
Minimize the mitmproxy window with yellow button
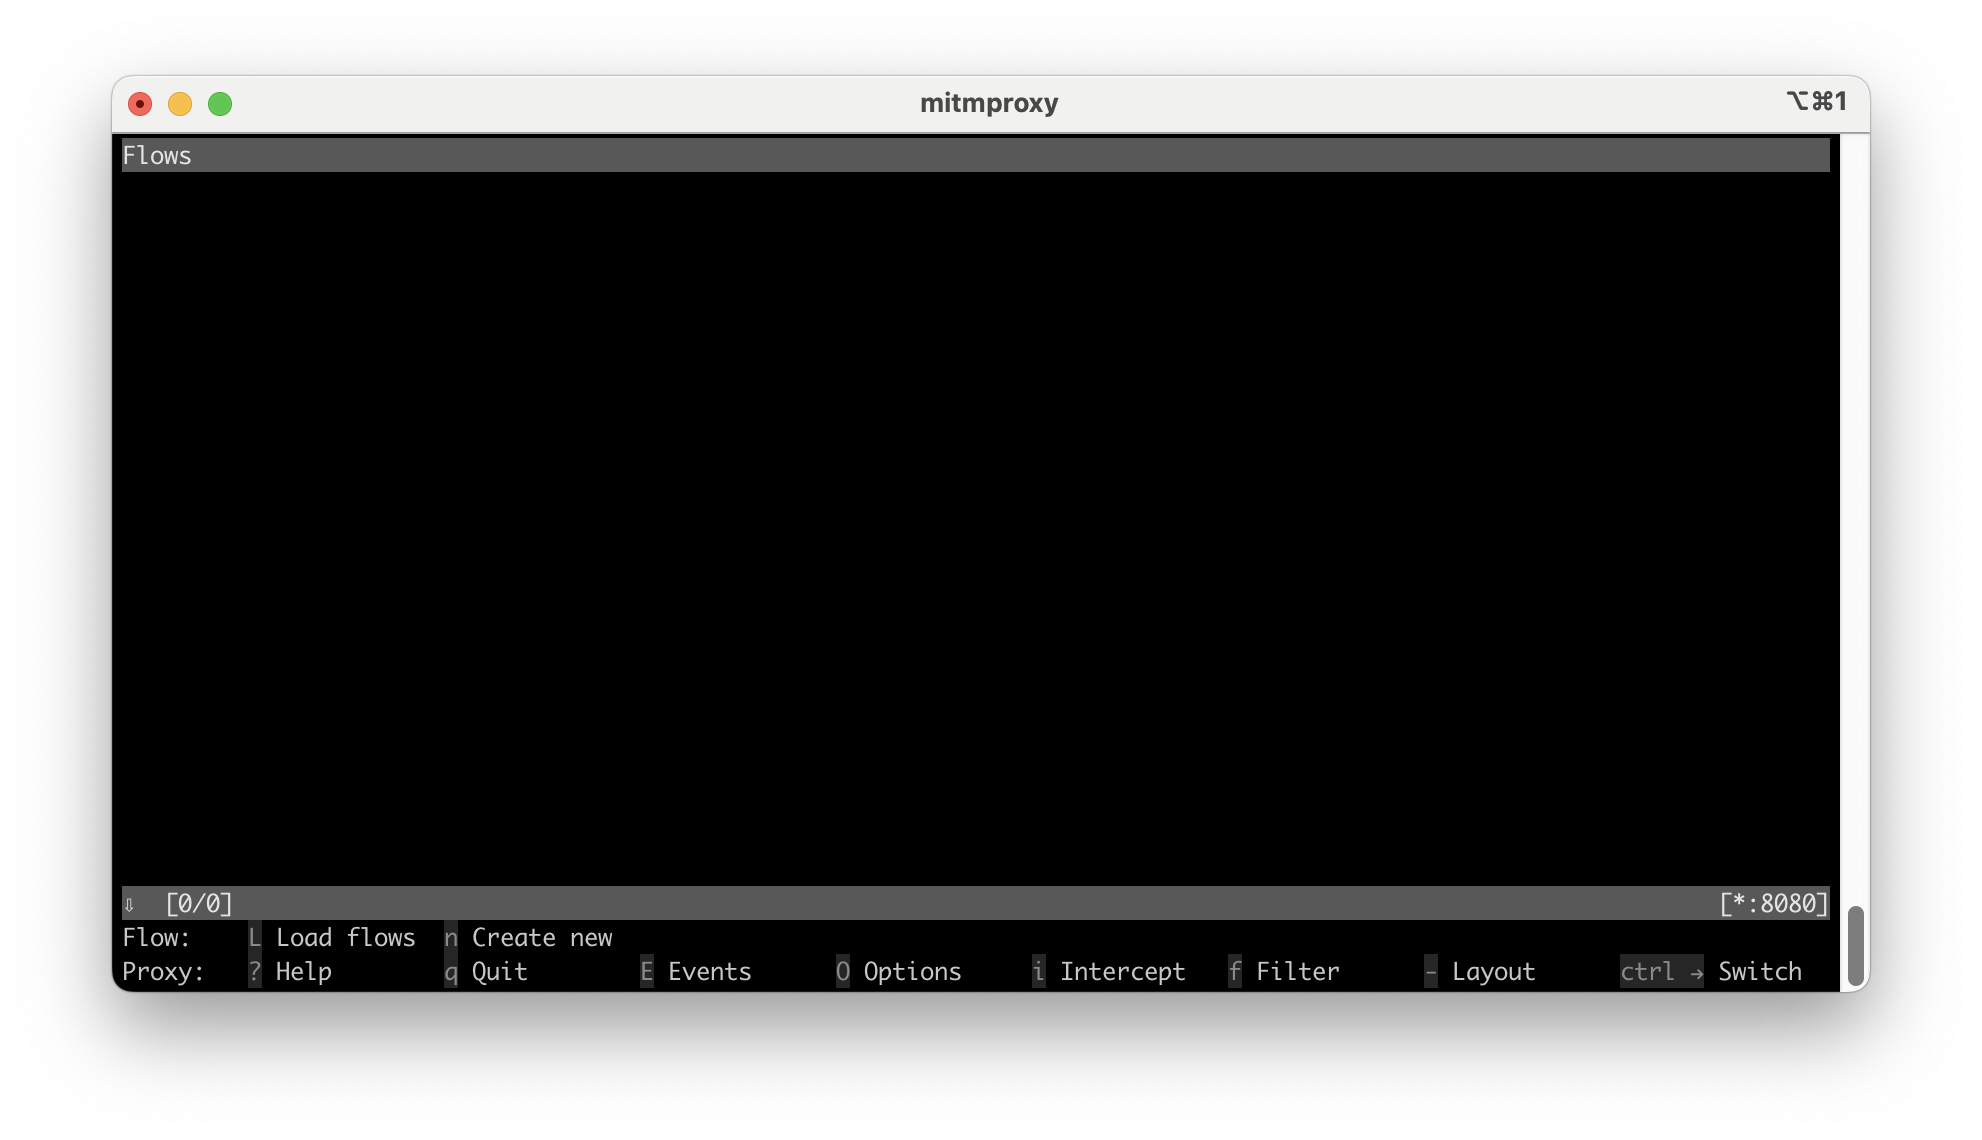(180, 104)
